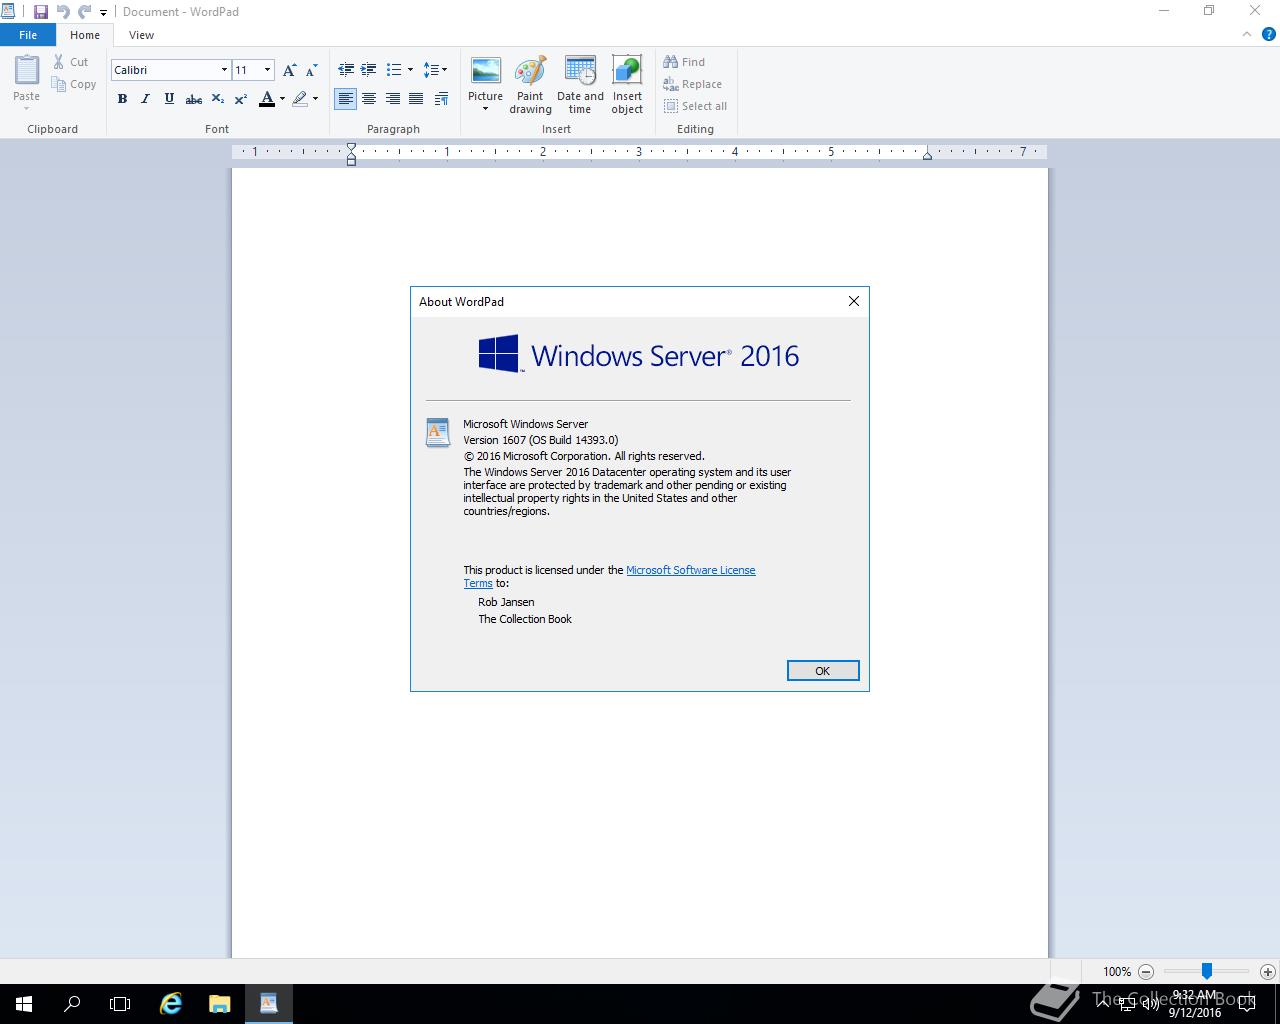
Task: Expand the text color dropdown arrow
Action: point(282,99)
